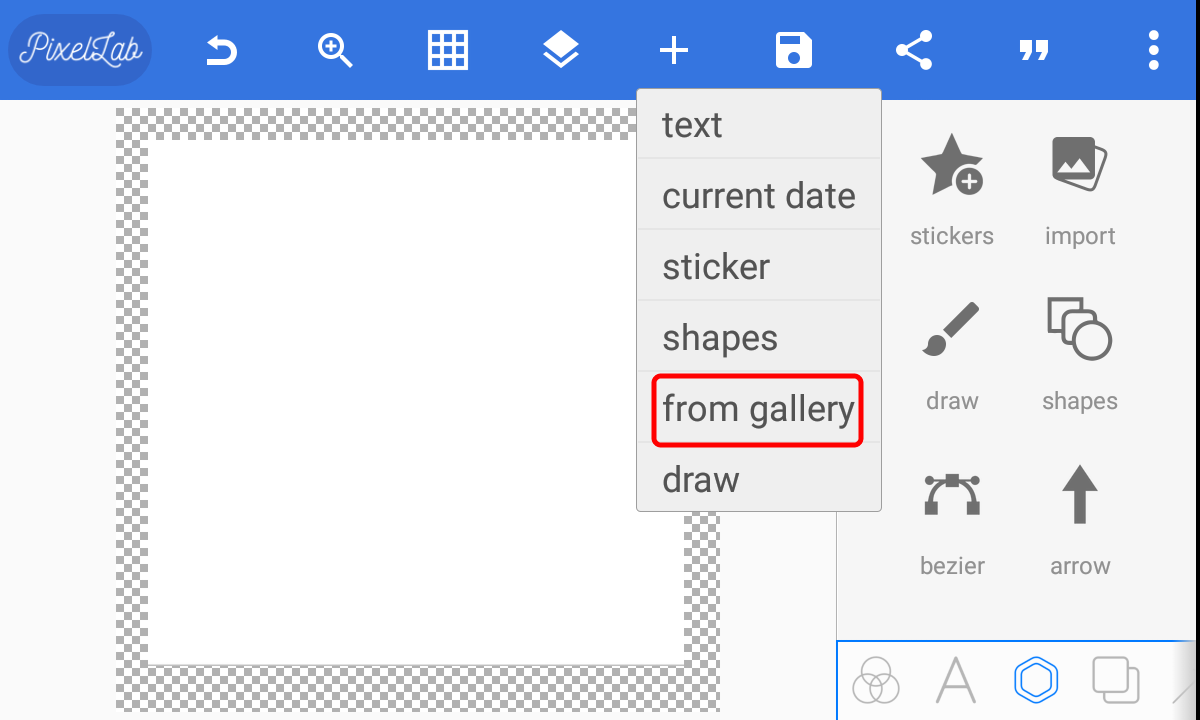Open the layers stack icon
This screenshot has width=1200, height=720.
[x=561, y=50]
